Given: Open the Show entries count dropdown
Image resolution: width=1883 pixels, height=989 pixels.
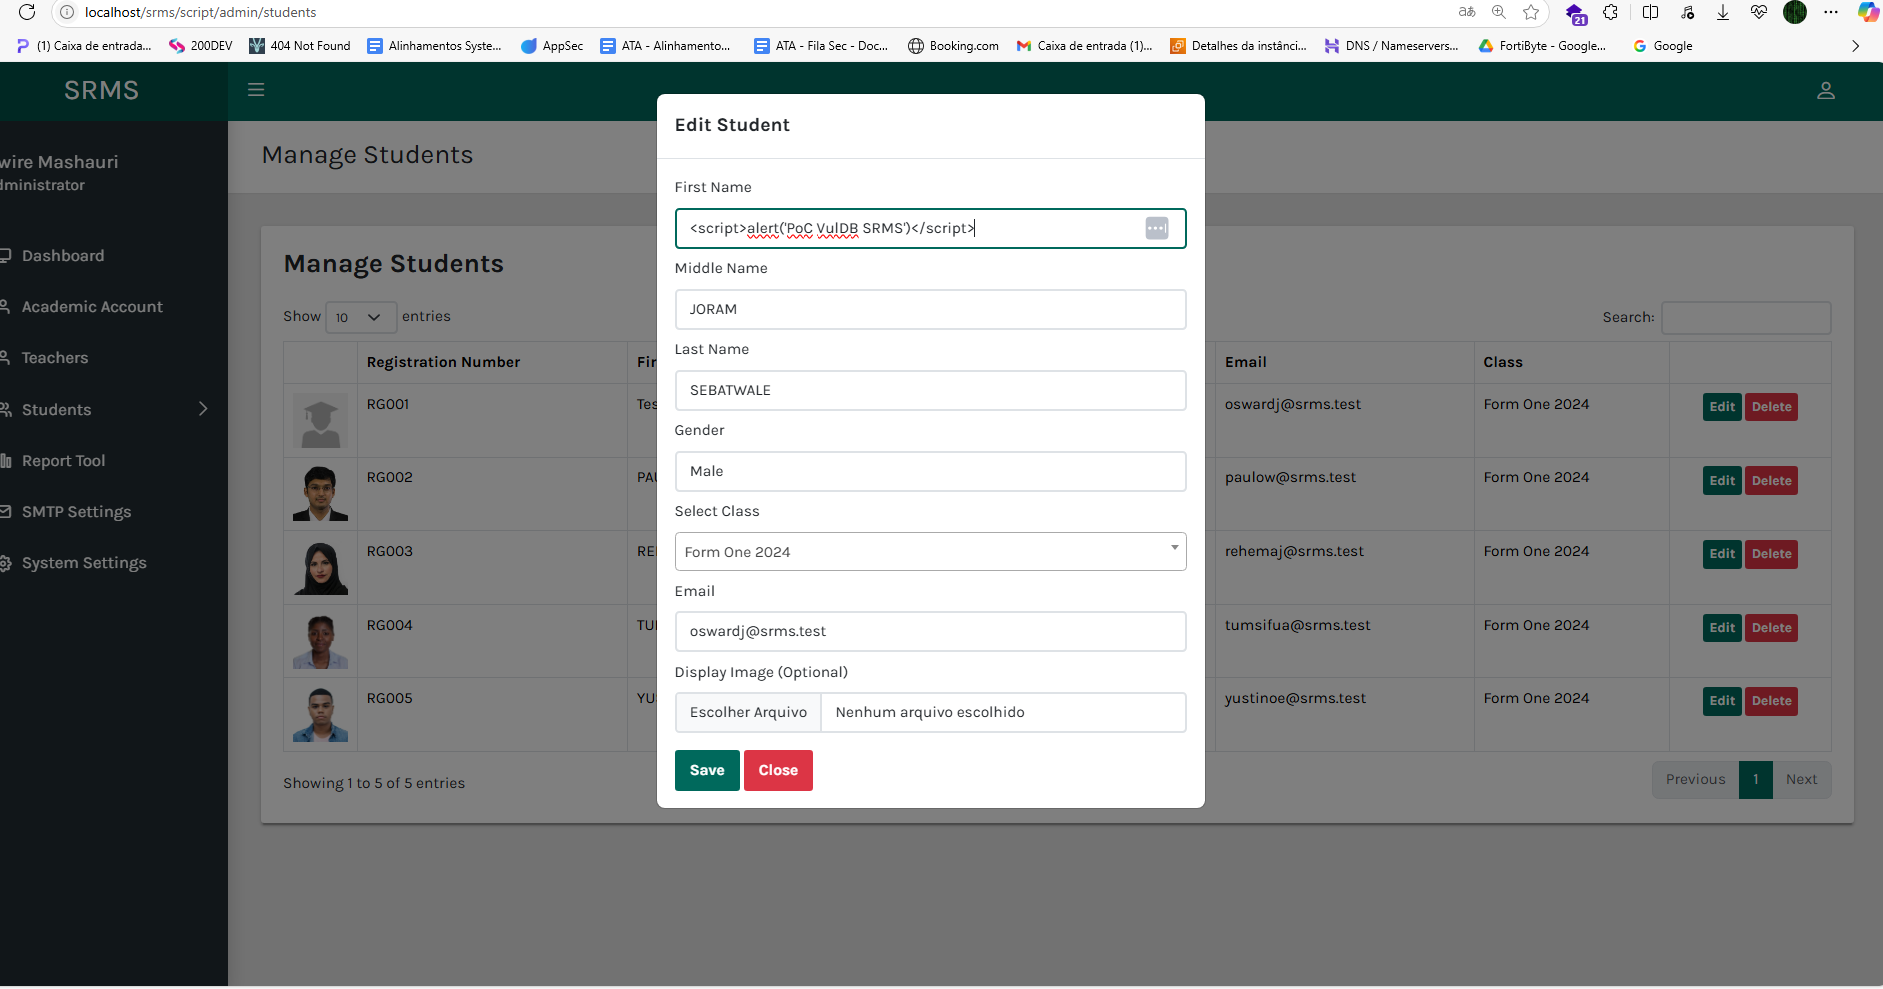Looking at the screenshot, I should [x=361, y=317].
